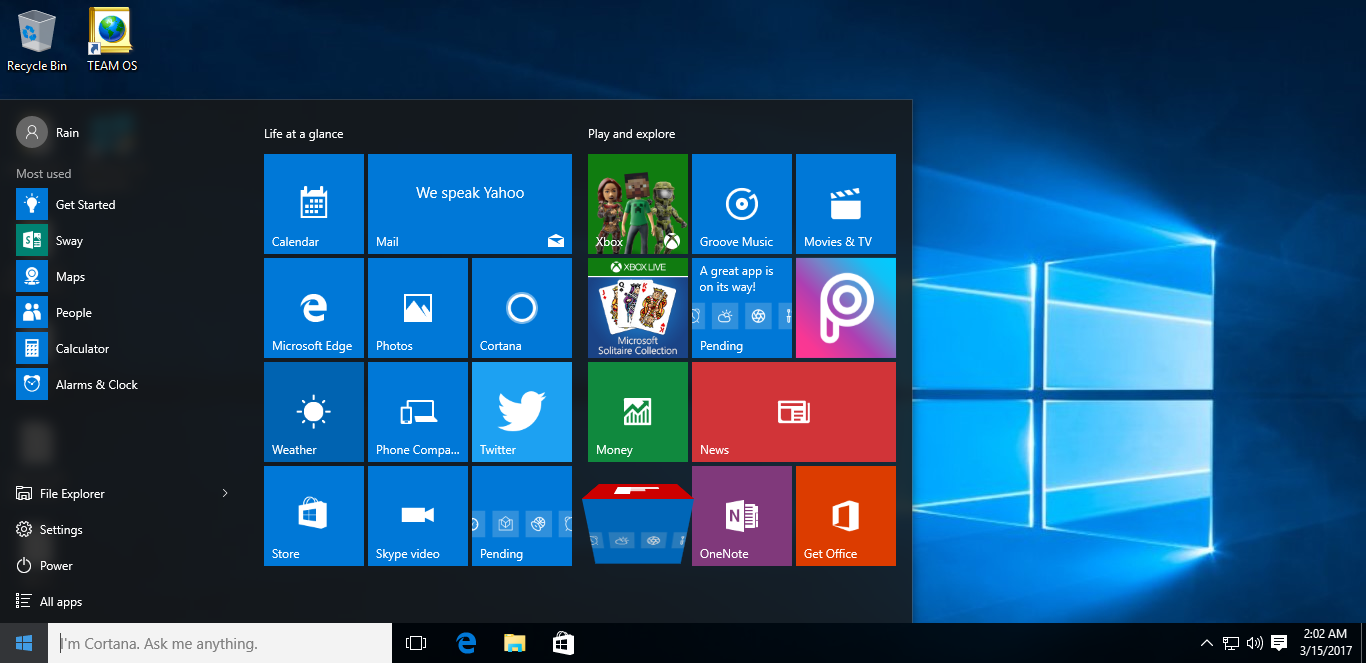Click the Rain user account

(x=48, y=132)
